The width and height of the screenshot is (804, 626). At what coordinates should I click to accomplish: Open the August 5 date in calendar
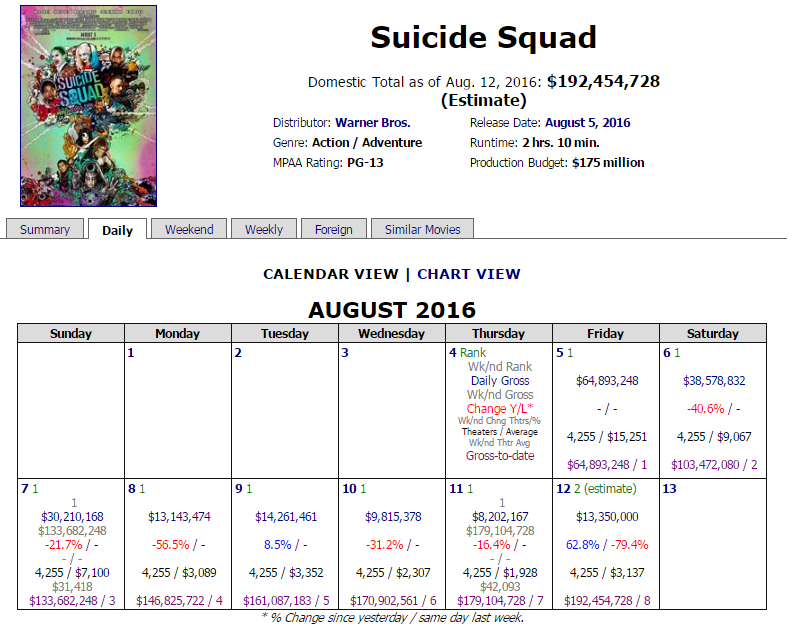pos(560,353)
